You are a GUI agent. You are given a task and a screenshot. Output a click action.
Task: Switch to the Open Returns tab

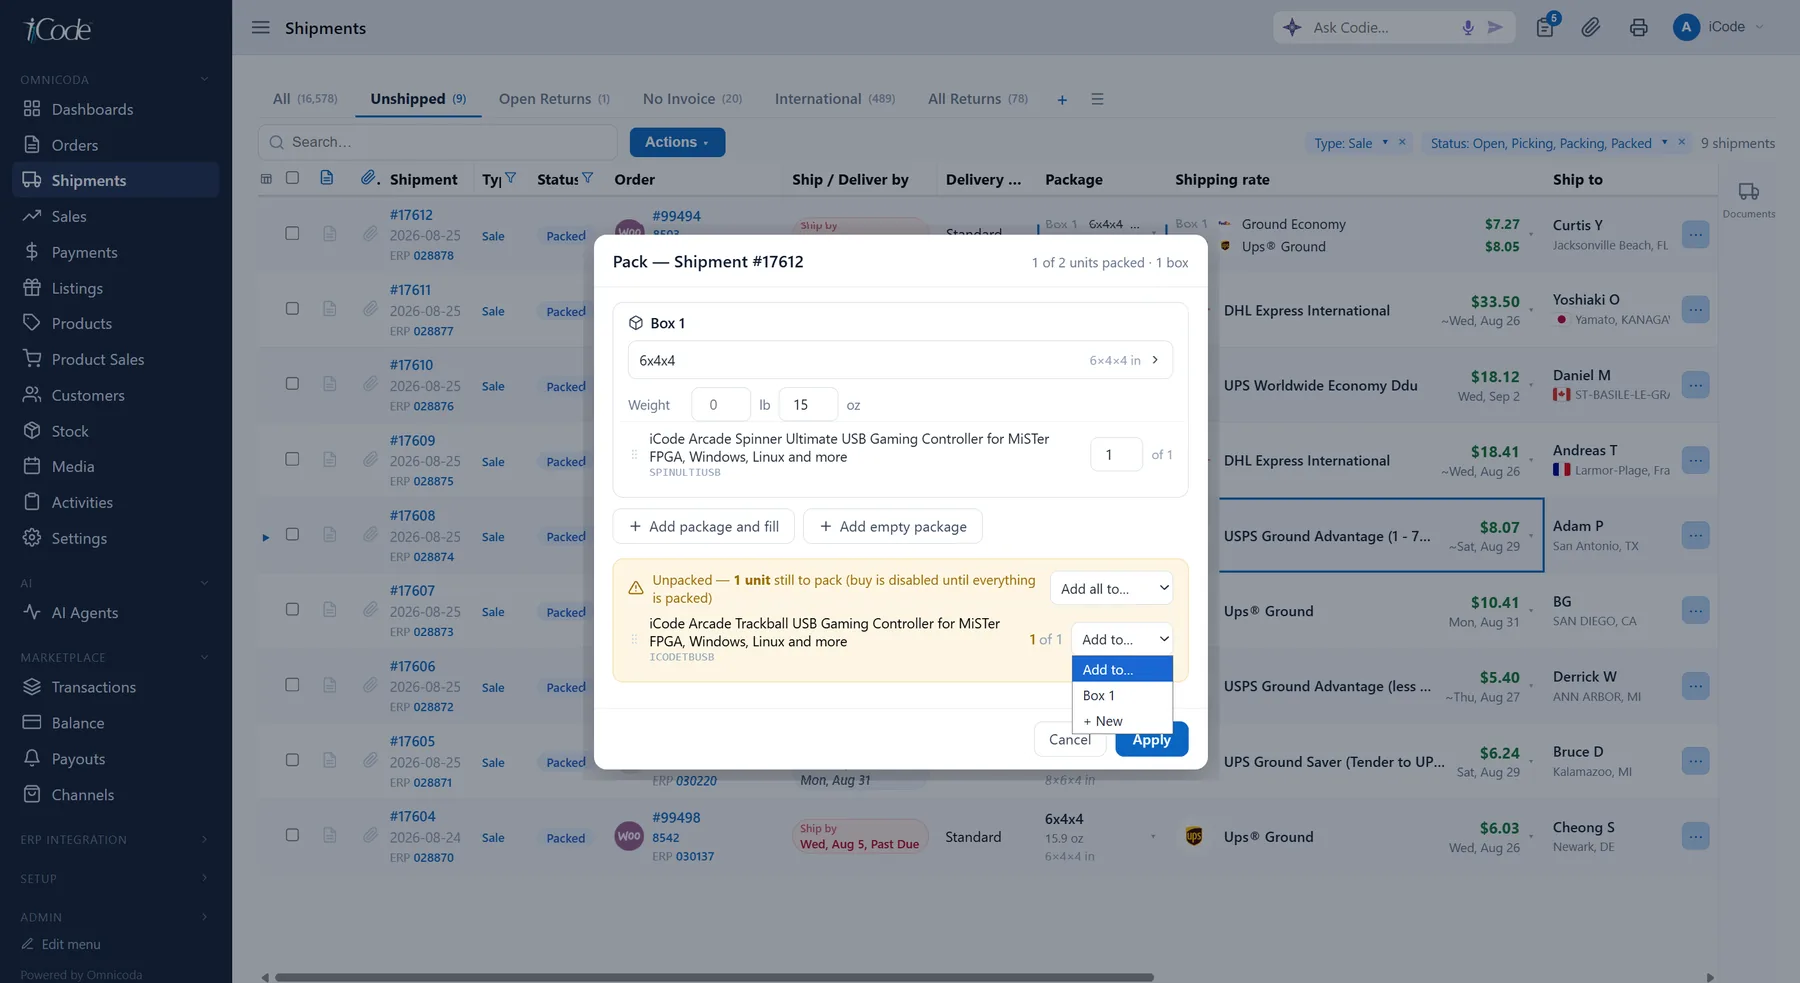coord(554,99)
